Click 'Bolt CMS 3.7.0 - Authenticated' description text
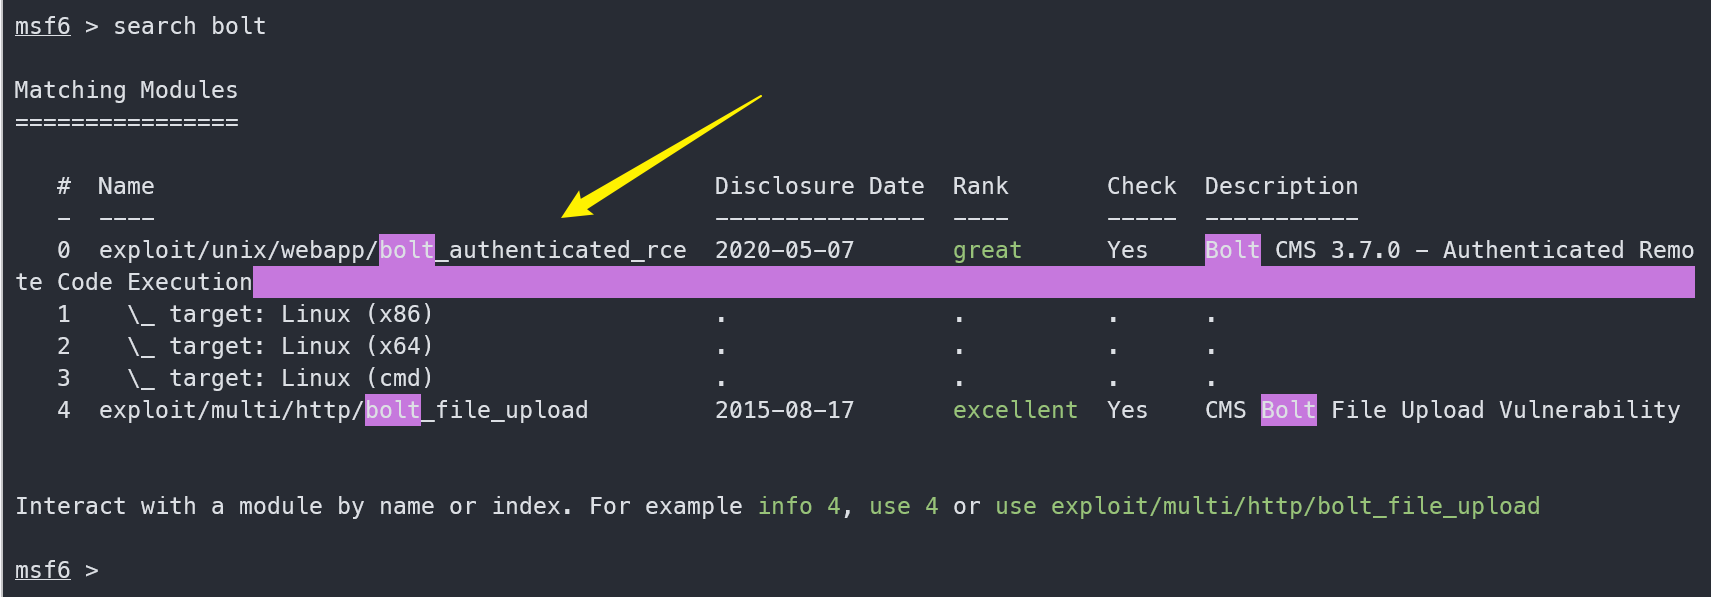Image resolution: width=1711 pixels, height=597 pixels. tap(1414, 250)
